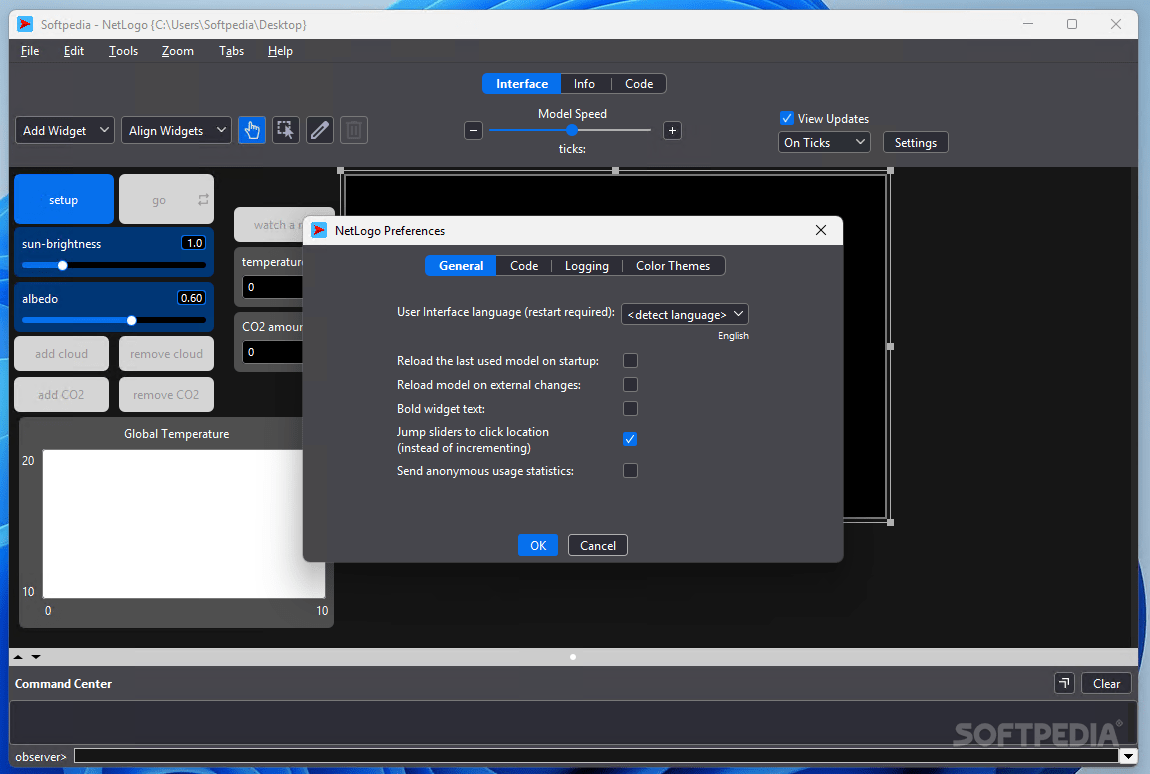Uncheck Jump sliders to click location
This screenshot has width=1150, height=774.
[x=630, y=439]
